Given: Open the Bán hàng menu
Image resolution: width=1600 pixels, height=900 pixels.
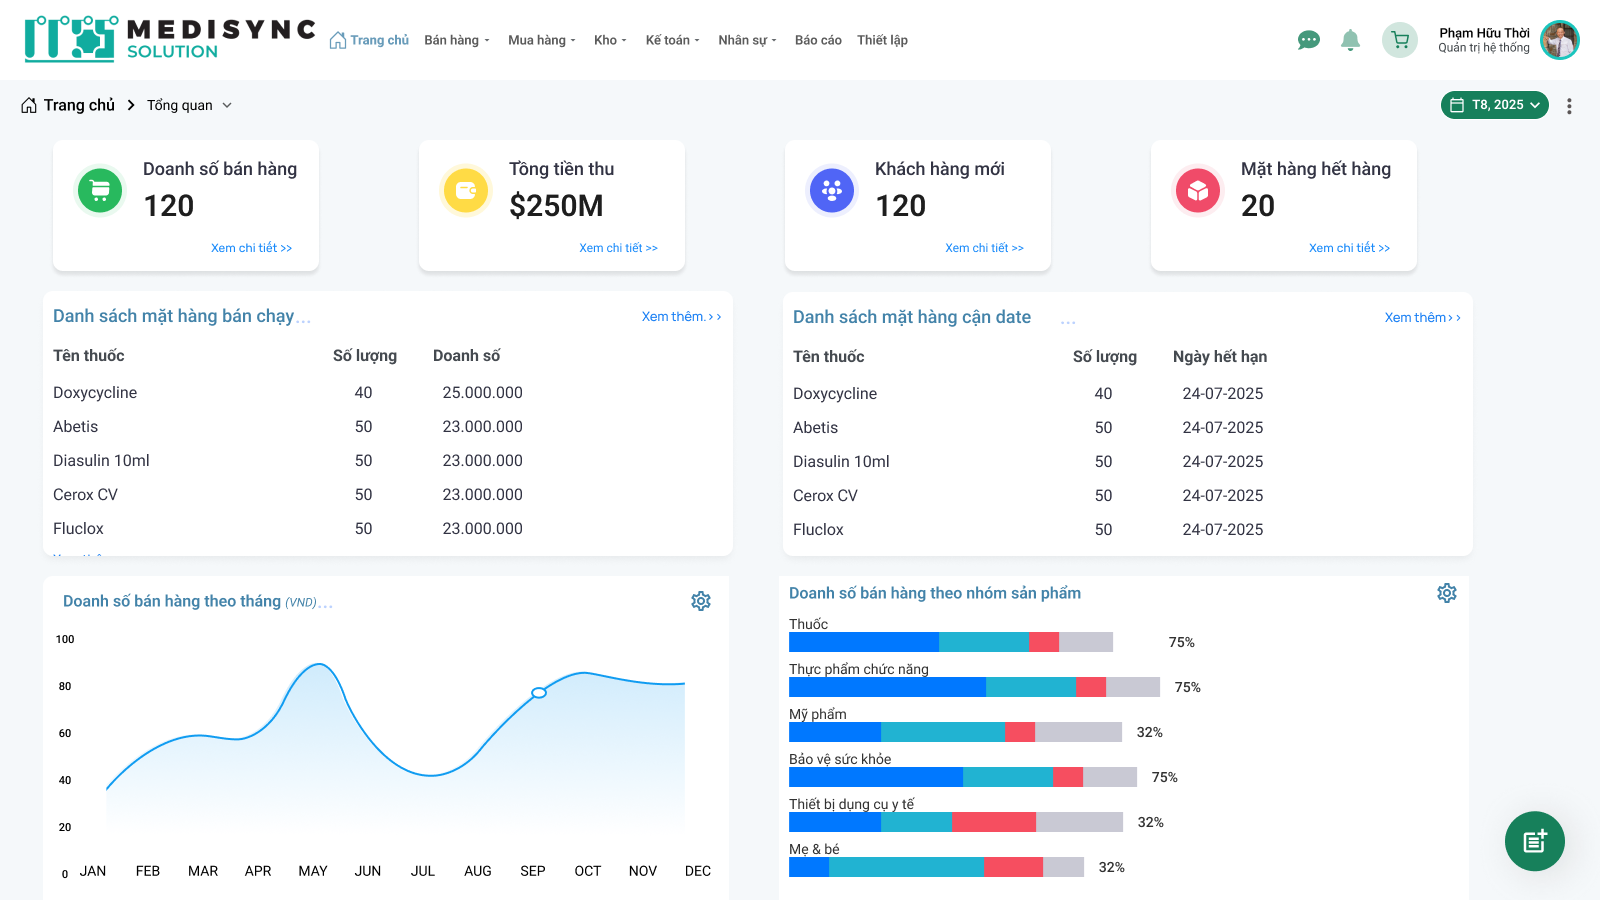Looking at the screenshot, I should [457, 40].
